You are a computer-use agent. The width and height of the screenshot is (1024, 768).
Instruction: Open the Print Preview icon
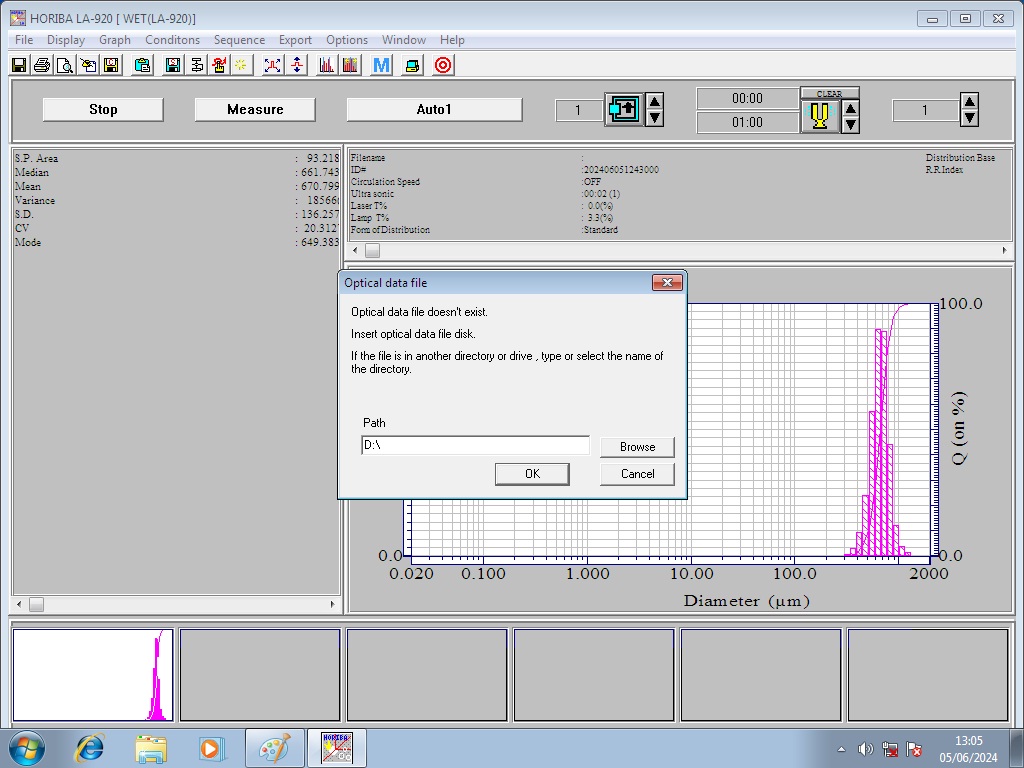pyautogui.click(x=63, y=64)
